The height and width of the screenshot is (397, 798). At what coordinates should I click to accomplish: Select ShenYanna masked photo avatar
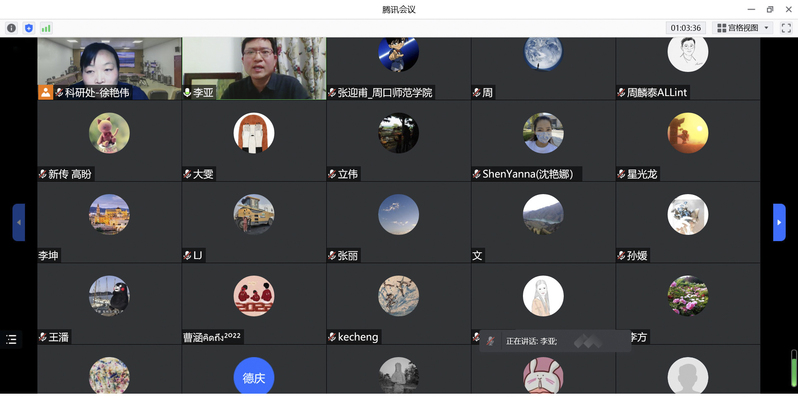543,133
